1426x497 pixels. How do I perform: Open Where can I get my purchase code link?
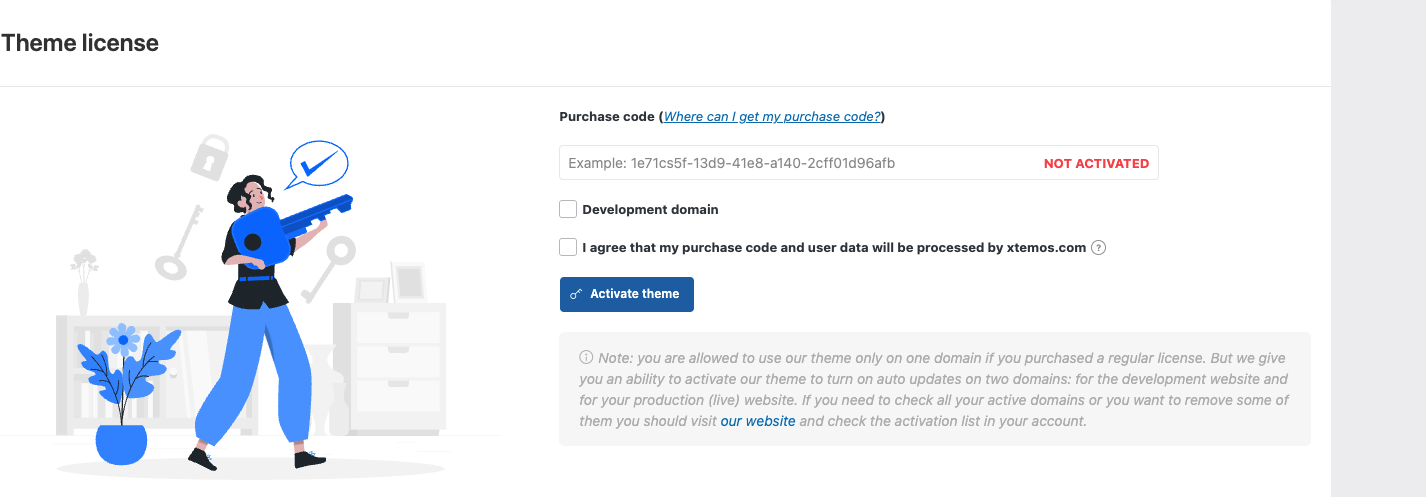(772, 117)
